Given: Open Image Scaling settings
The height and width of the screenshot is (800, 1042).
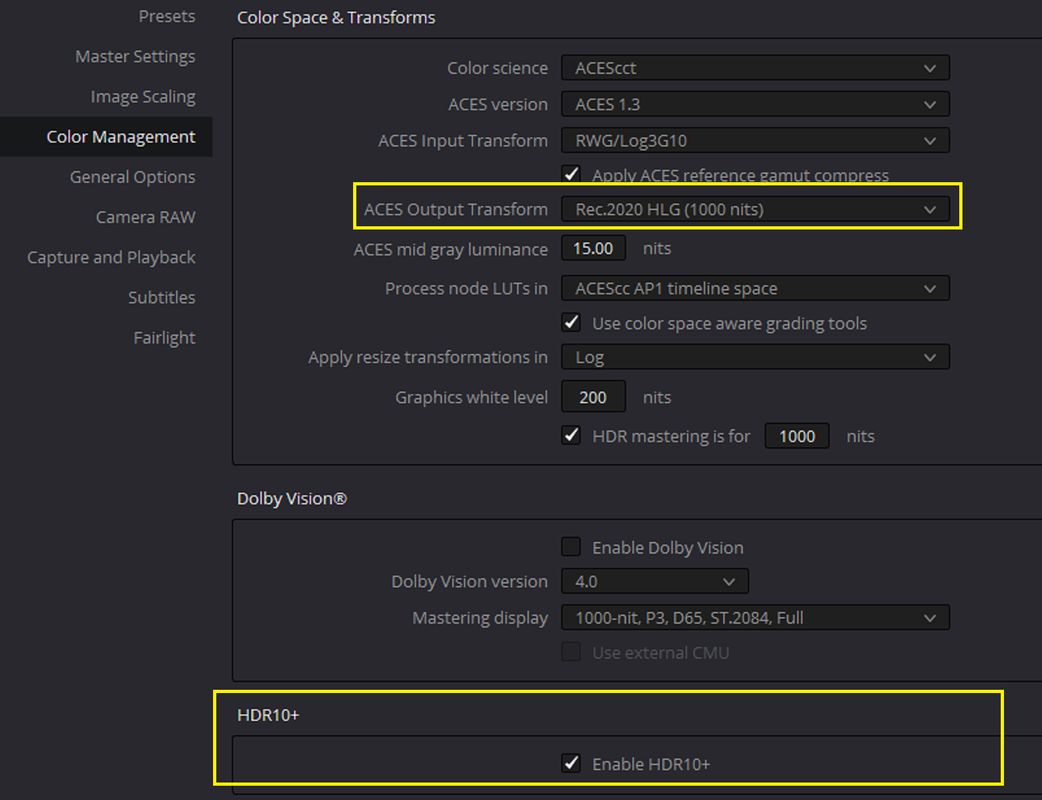Looking at the screenshot, I should [x=143, y=96].
